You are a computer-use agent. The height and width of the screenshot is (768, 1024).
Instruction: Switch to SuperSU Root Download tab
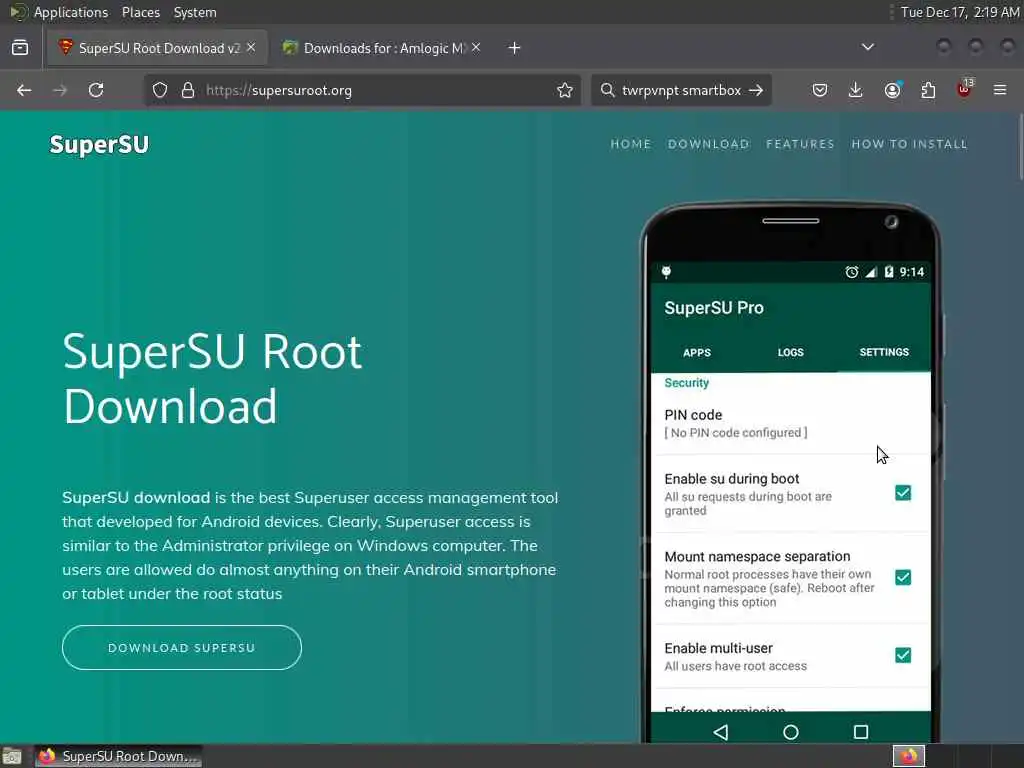pos(157,48)
